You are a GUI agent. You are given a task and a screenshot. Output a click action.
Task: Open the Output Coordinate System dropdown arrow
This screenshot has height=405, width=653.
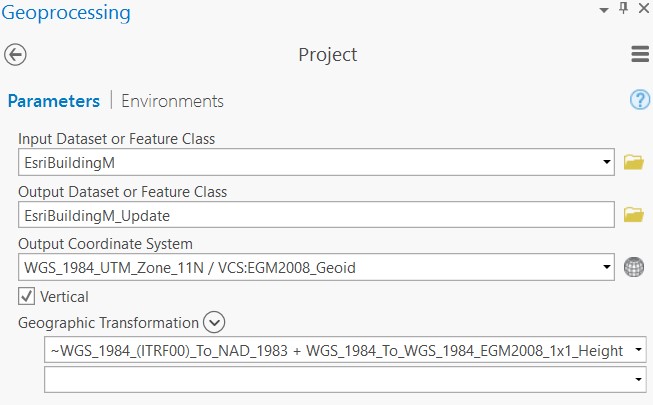[607, 267]
